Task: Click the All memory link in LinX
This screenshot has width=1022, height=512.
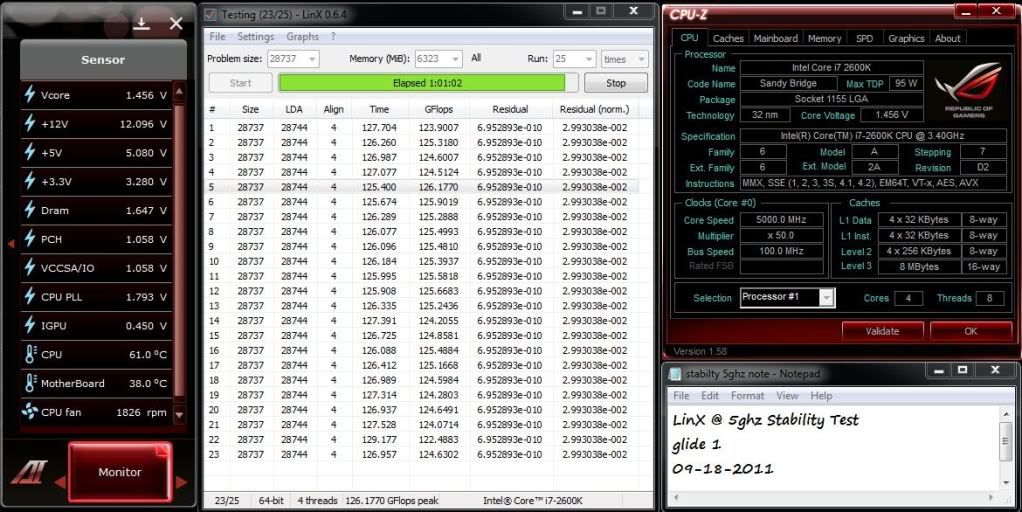Action: [476, 58]
